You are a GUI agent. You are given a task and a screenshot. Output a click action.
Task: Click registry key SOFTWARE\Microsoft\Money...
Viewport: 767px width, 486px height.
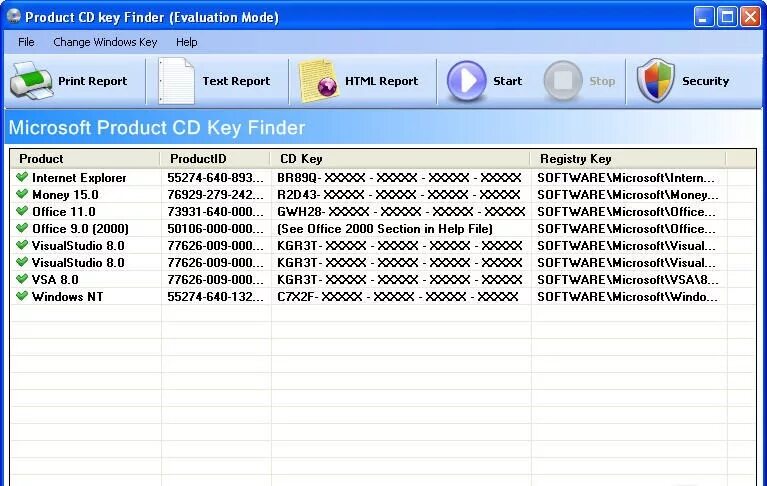[628, 195]
